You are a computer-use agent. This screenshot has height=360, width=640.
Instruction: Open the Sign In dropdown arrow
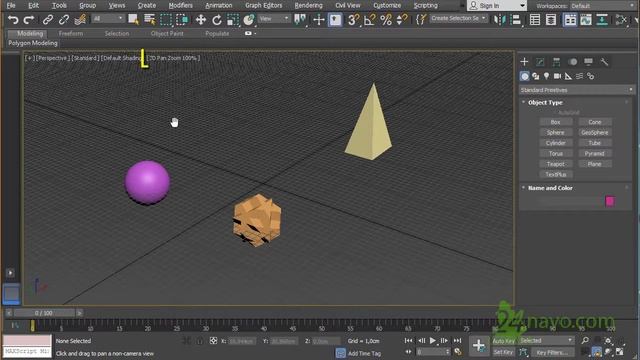[x=522, y=6]
